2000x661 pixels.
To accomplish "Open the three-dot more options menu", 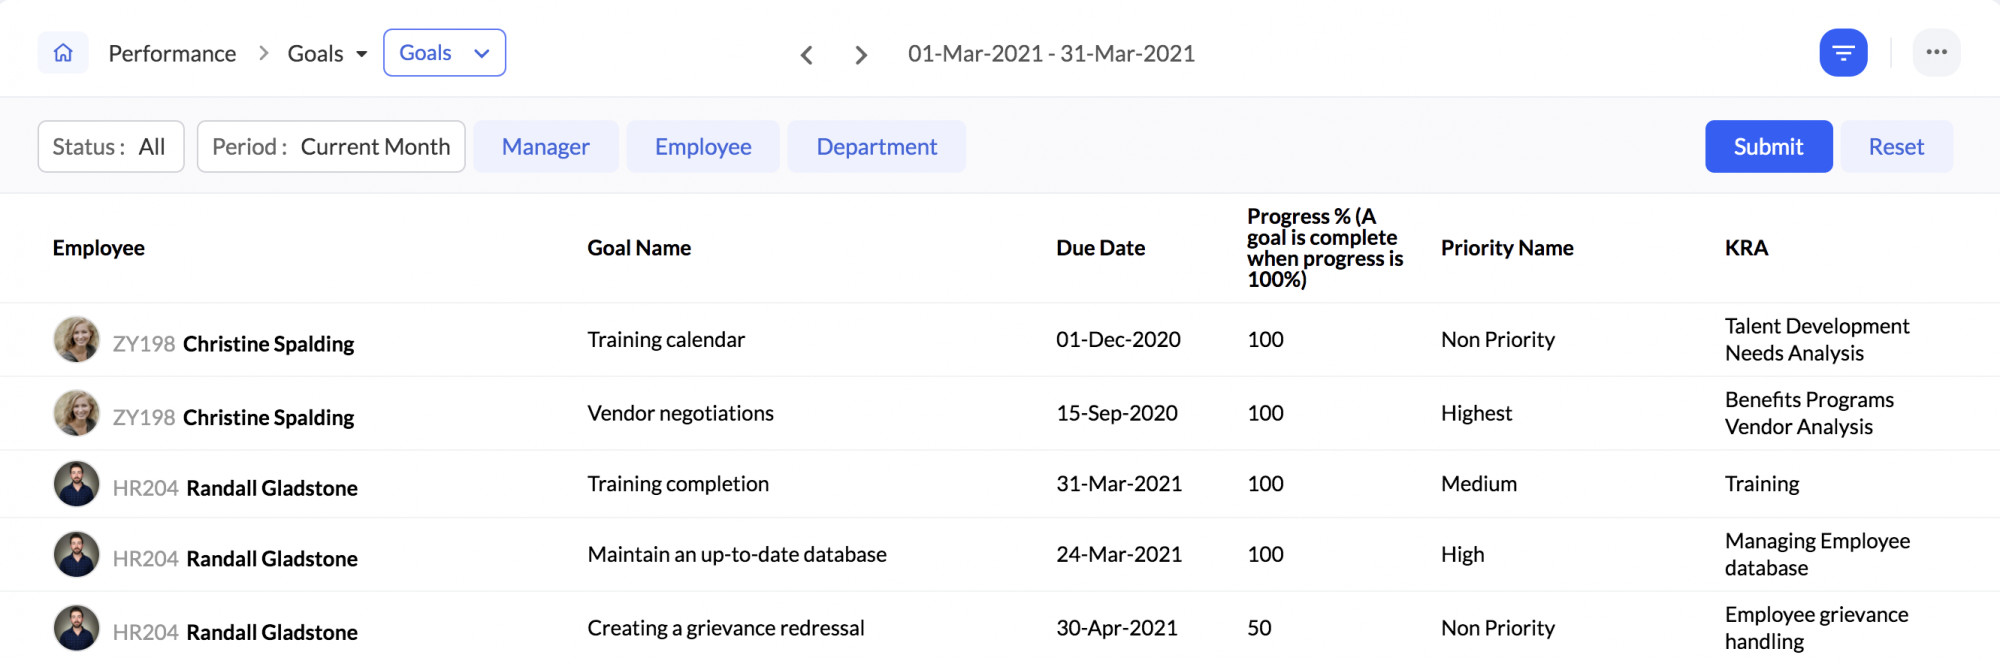I will pyautogui.click(x=1936, y=53).
